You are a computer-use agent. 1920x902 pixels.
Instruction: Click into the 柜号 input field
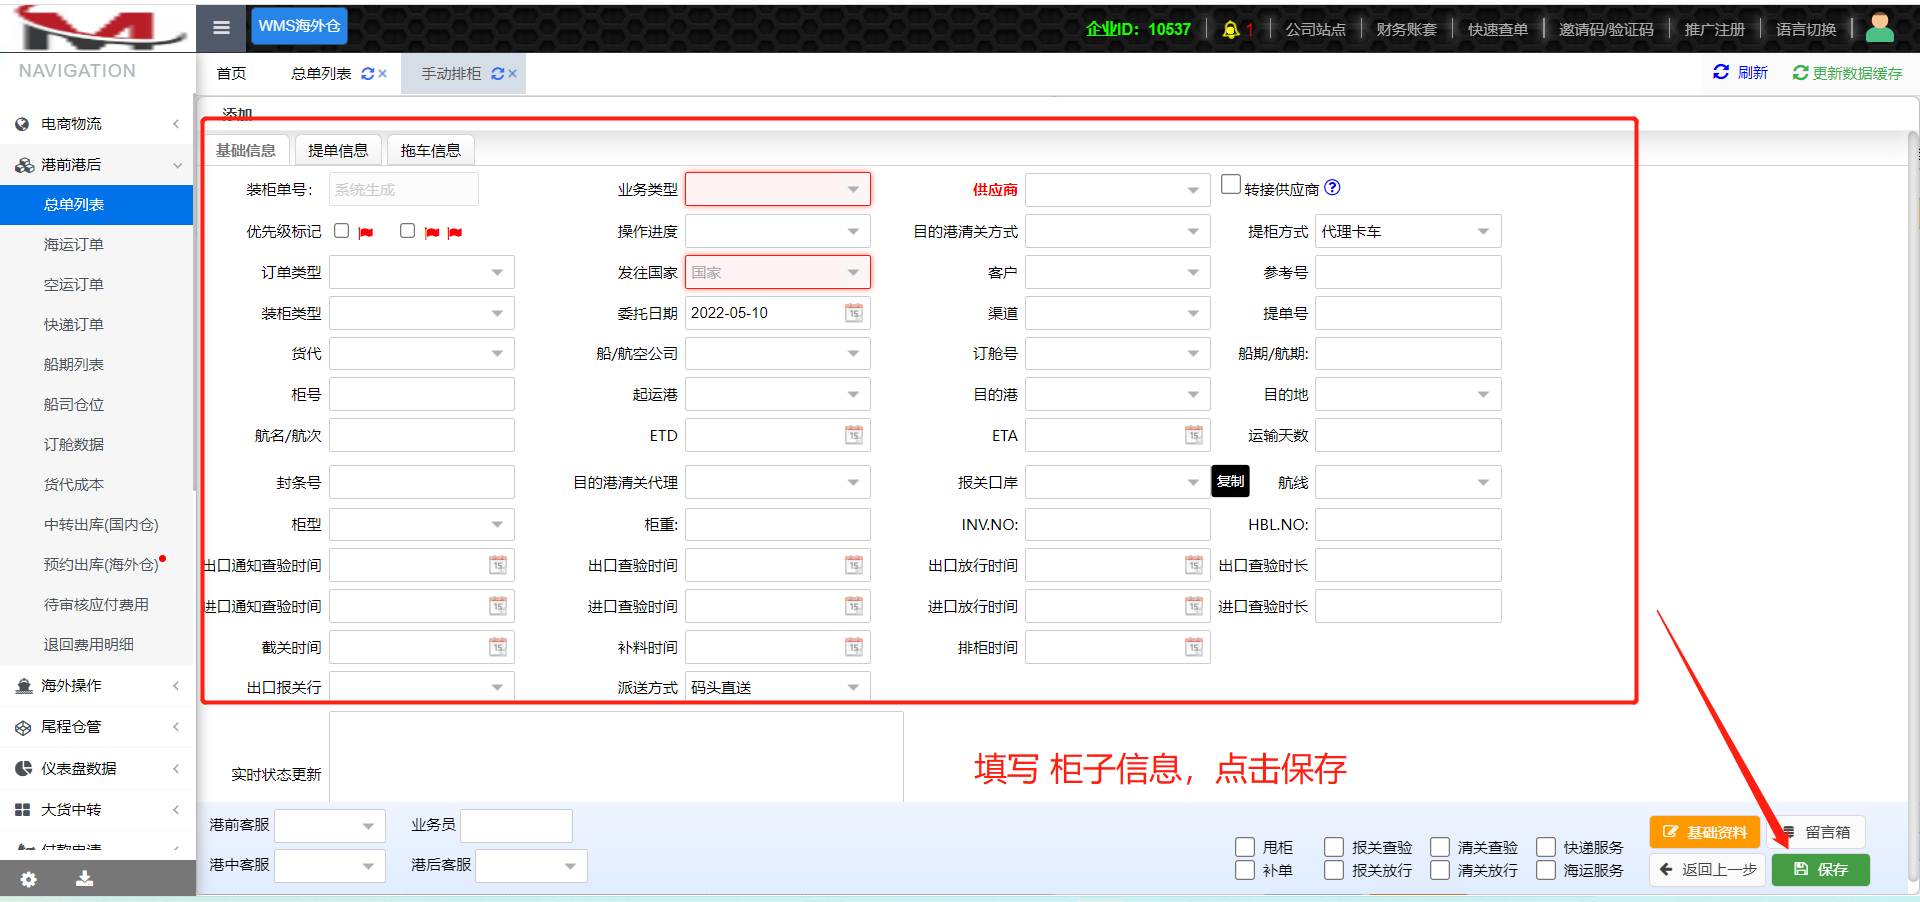click(x=421, y=394)
